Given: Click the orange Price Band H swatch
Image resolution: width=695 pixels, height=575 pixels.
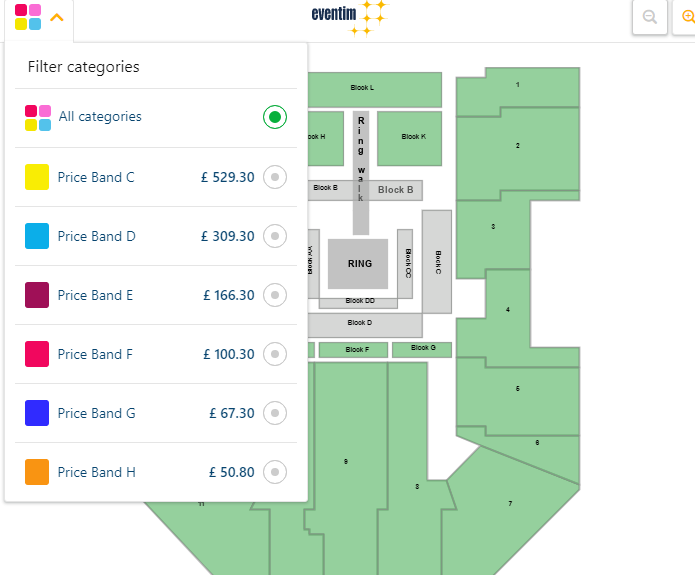Looking at the screenshot, I should tap(37, 472).
